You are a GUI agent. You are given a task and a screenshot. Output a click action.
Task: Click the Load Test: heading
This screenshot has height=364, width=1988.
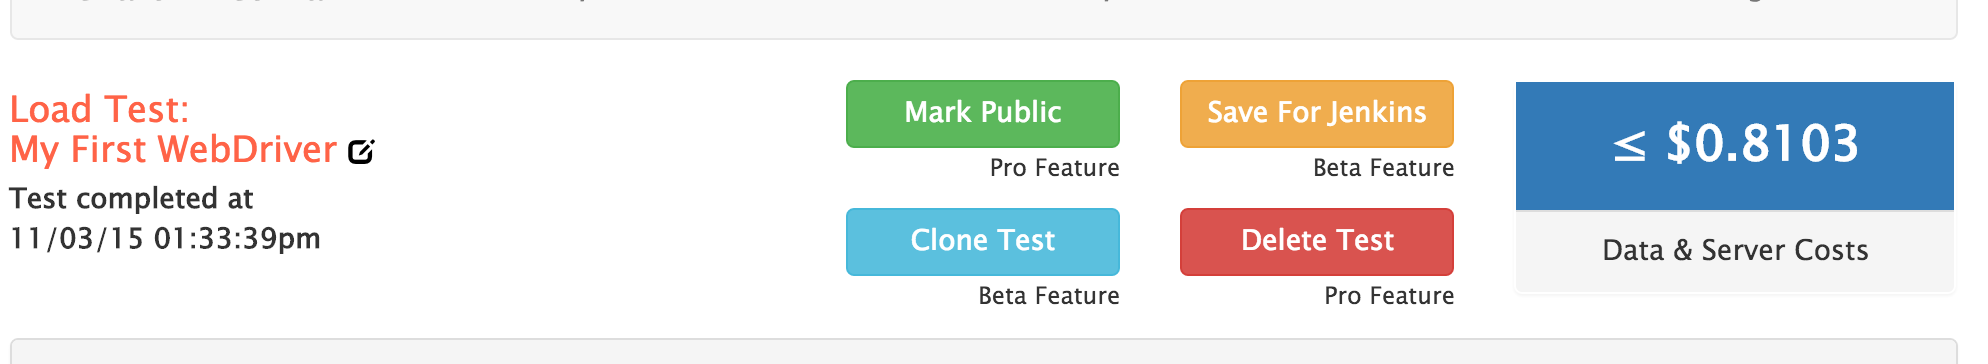point(99,109)
